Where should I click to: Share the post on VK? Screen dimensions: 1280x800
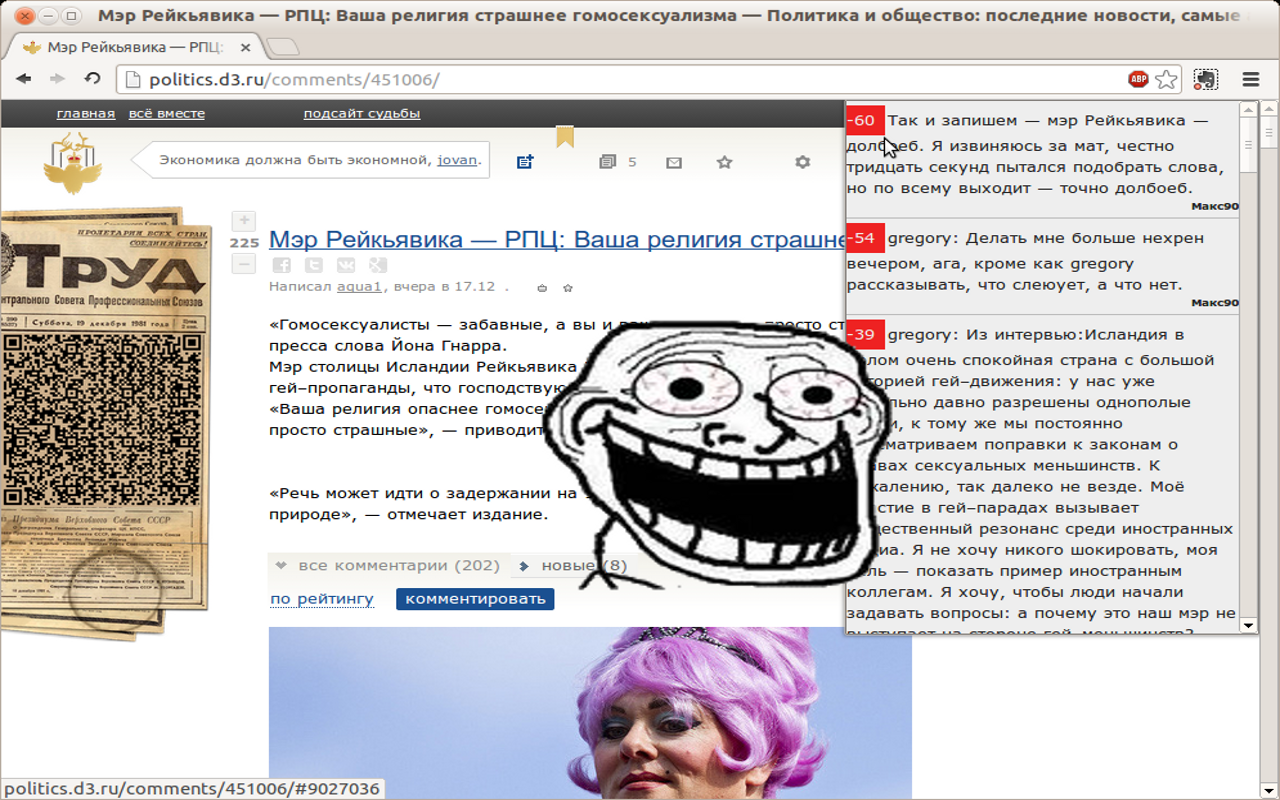(x=346, y=265)
